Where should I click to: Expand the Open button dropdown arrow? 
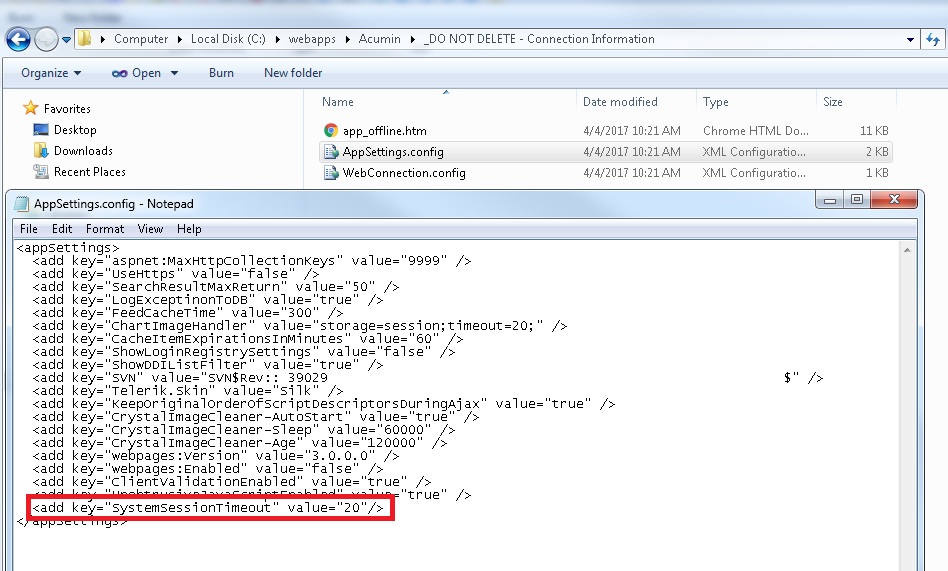pyautogui.click(x=174, y=73)
